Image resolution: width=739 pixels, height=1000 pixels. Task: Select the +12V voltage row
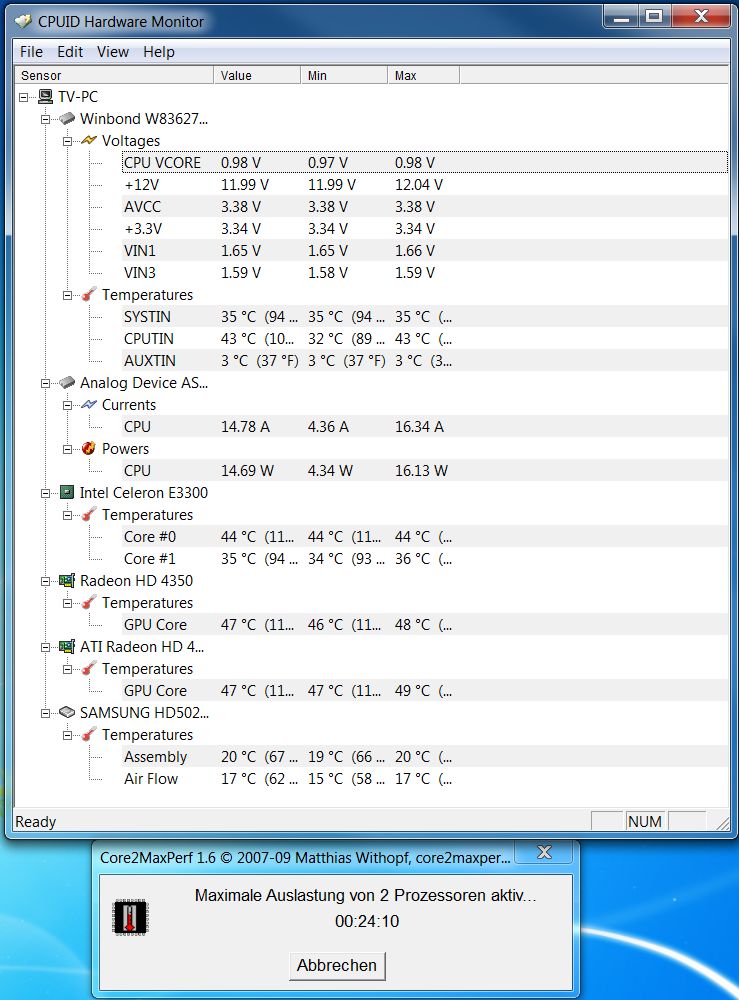pyautogui.click(x=425, y=185)
